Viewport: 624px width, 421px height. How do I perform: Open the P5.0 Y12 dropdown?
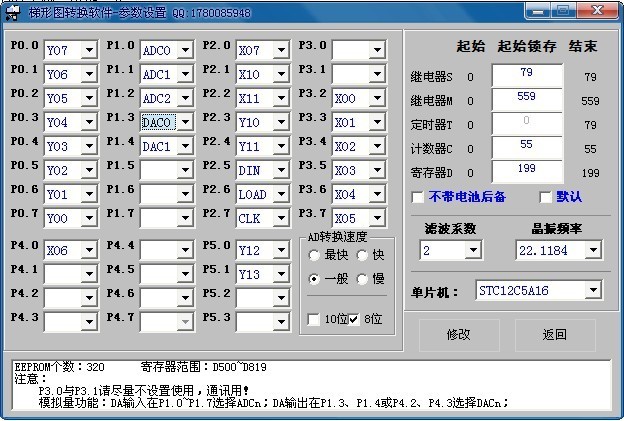(279, 250)
